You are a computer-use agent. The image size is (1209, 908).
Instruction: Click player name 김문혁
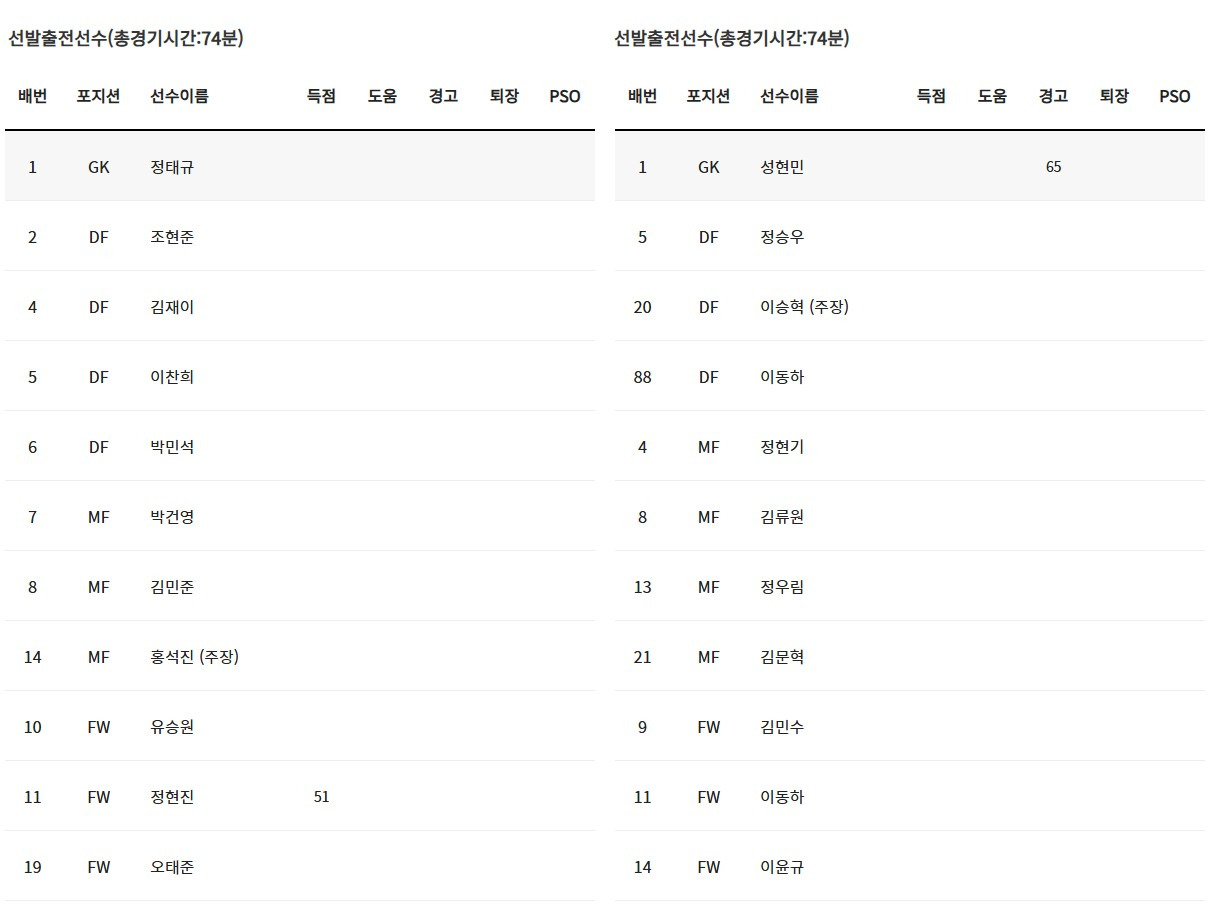pyautogui.click(x=782, y=657)
